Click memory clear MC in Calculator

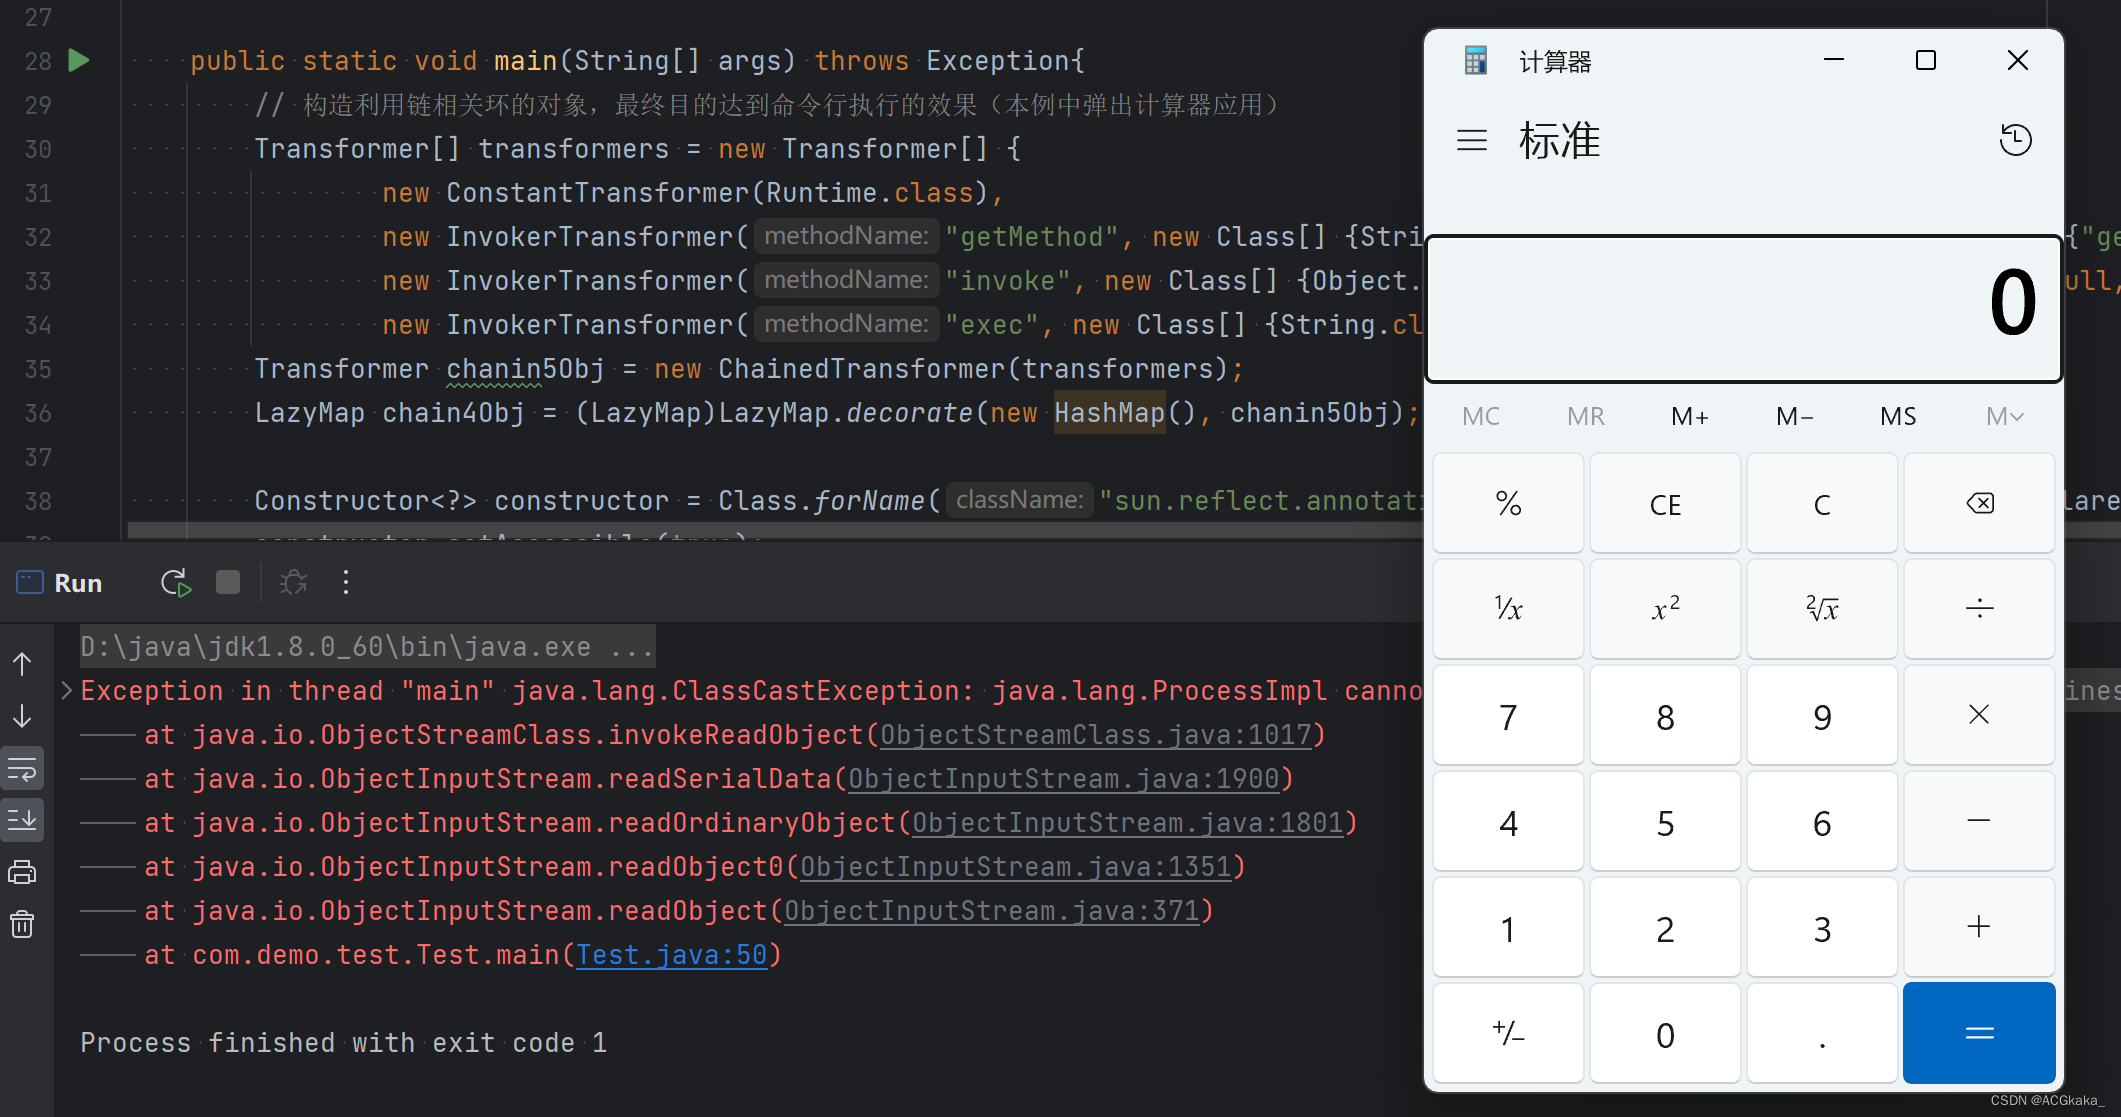[x=1481, y=416]
